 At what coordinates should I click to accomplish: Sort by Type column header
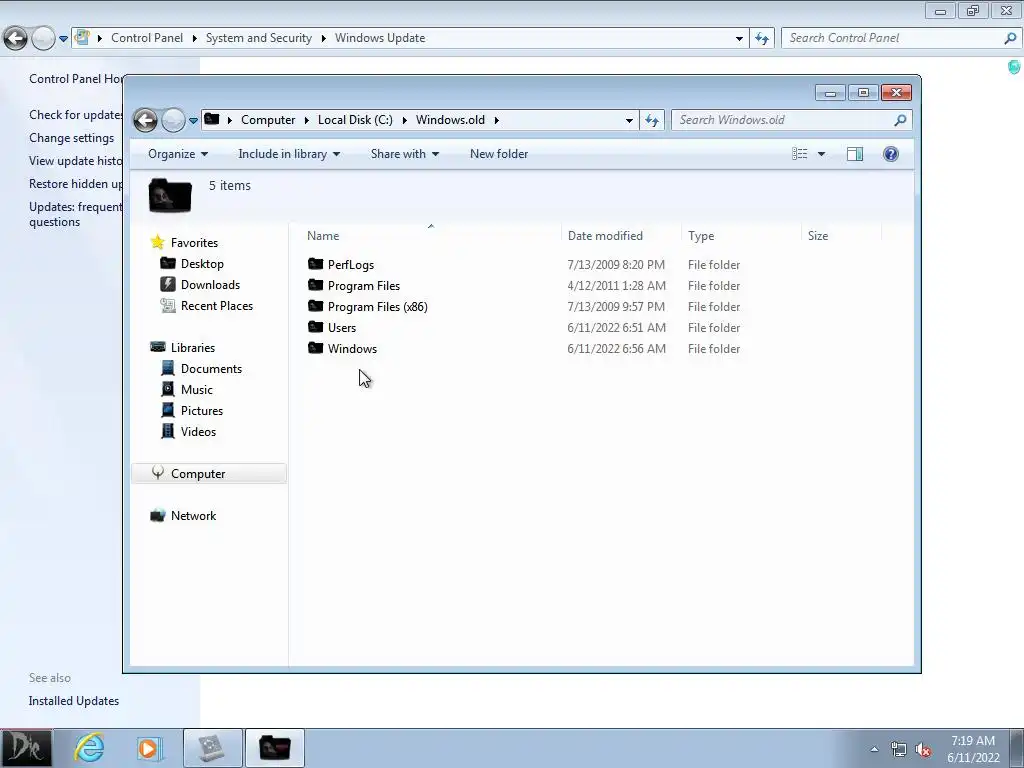coord(701,236)
